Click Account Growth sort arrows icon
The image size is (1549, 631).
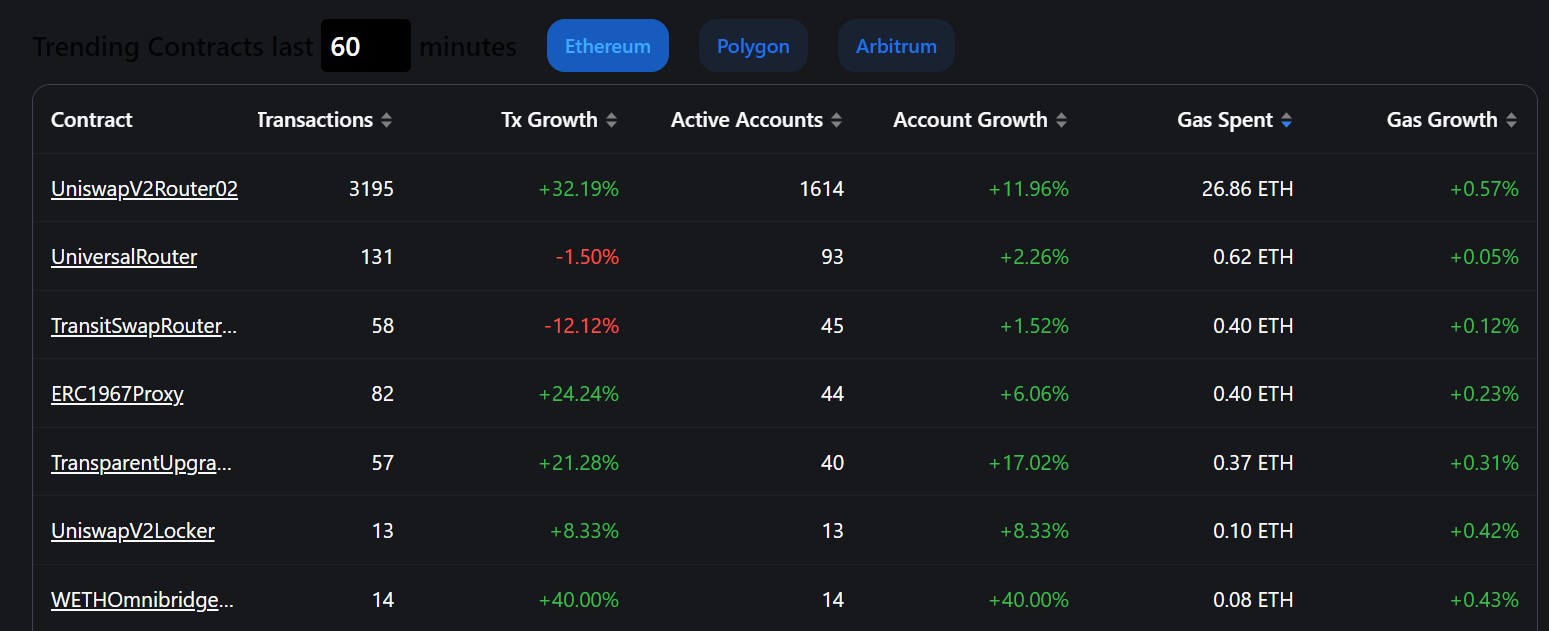(x=1061, y=121)
